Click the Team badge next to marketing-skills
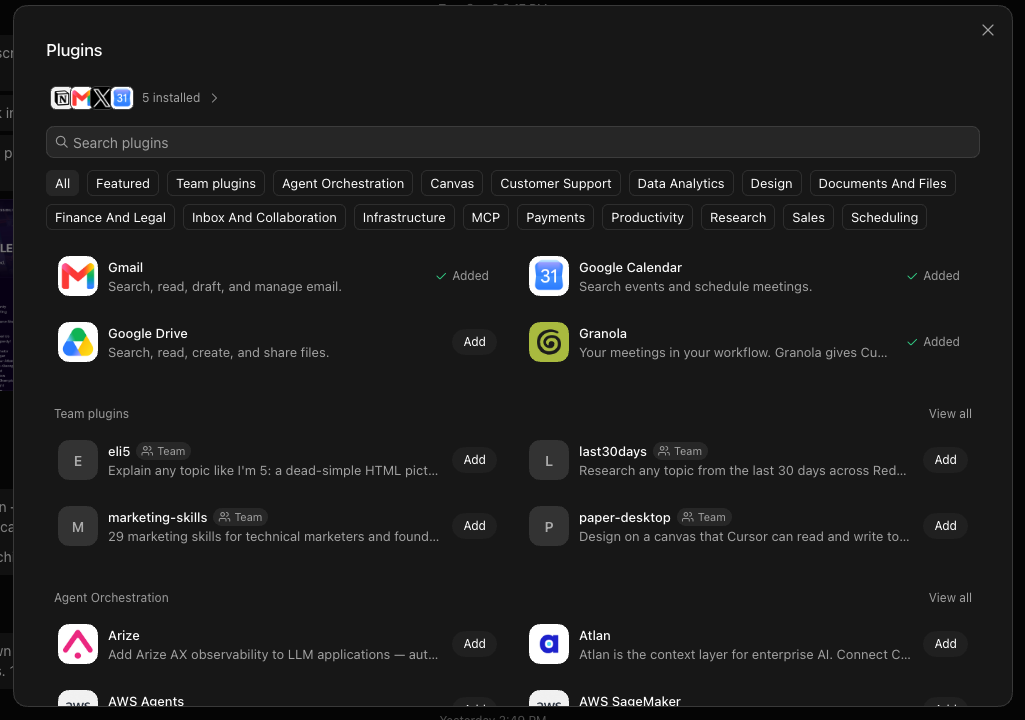The image size is (1025, 720). click(241, 517)
